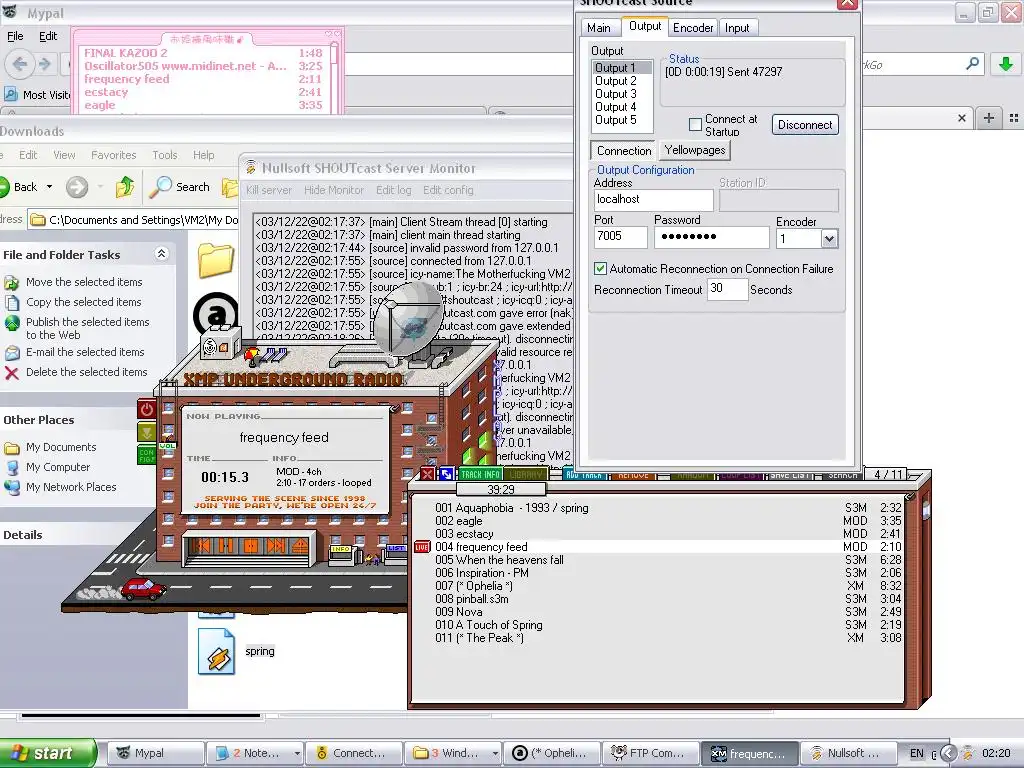The width and height of the screenshot is (1024, 768).
Task: Switch to the Input tab in SHOUTcast Source
Action: [x=737, y=28]
